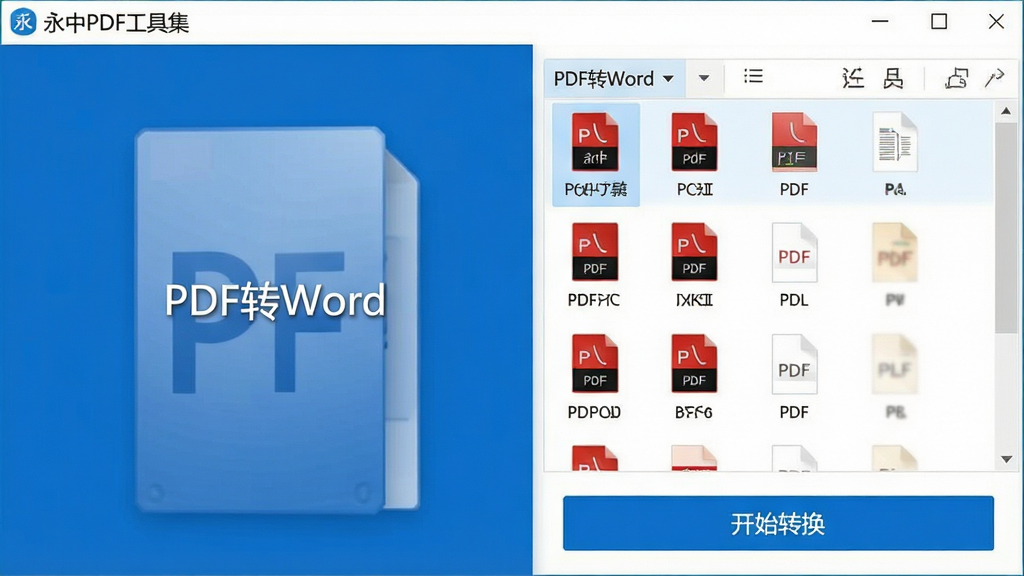Click the 开始转换 button
This screenshot has width=1024, height=576.
778,523
